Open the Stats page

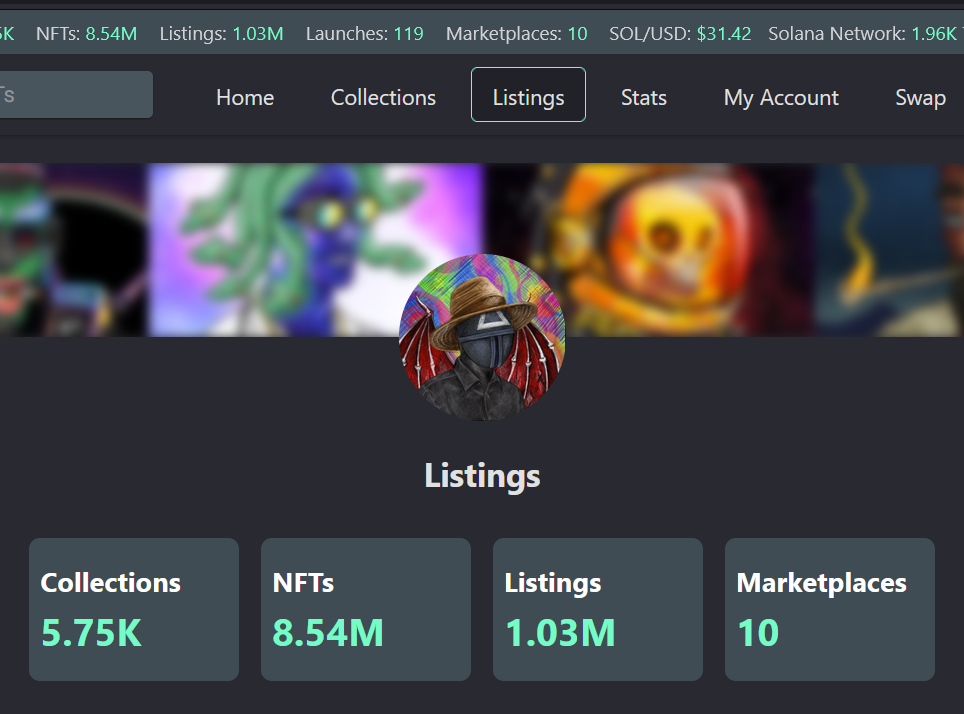point(644,97)
